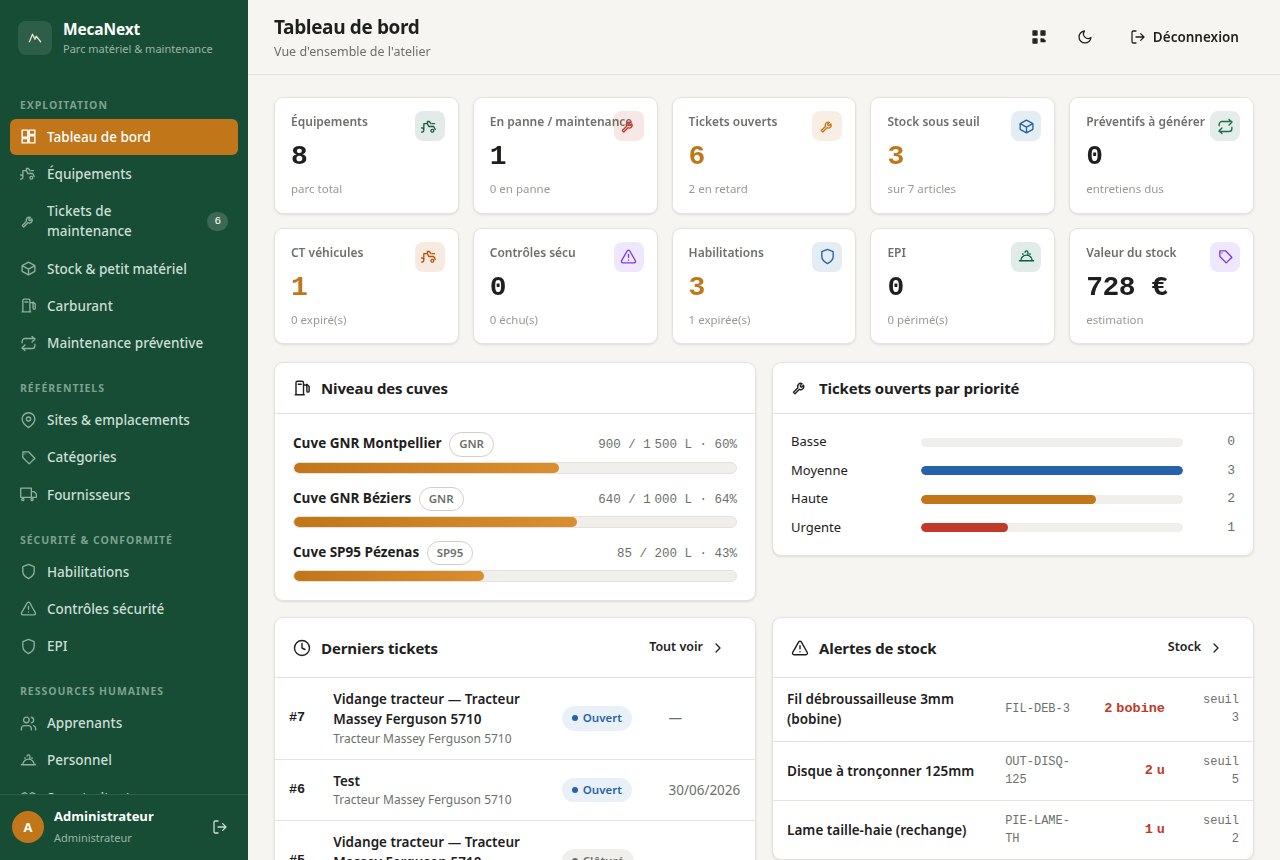The image size is (1280, 860).
Task: Click the Moyenne priority bar
Action: 1052,470
